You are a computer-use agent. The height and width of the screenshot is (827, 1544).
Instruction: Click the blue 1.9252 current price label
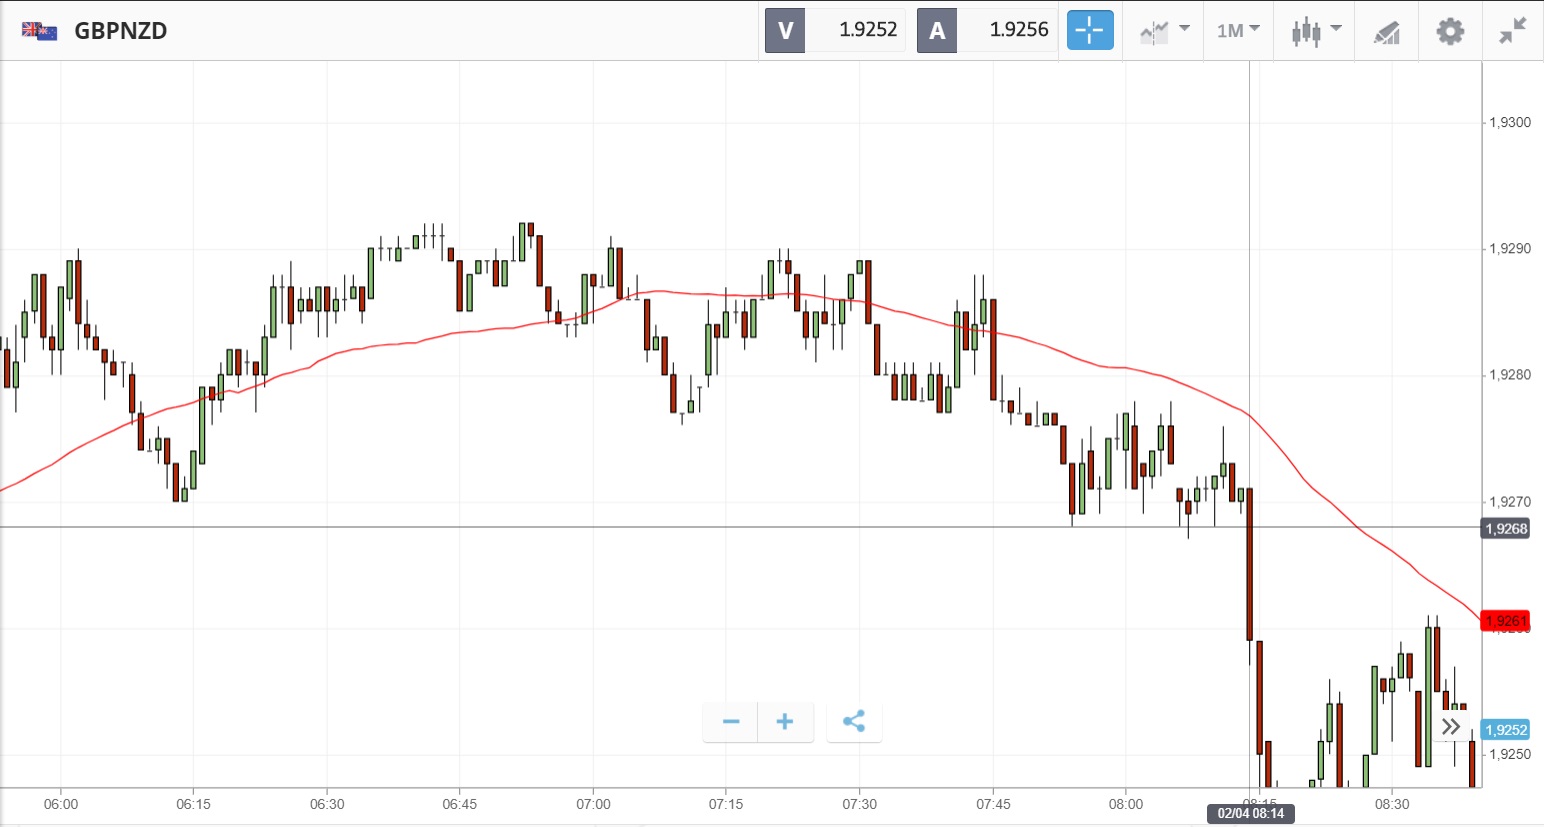coord(1506,730)
